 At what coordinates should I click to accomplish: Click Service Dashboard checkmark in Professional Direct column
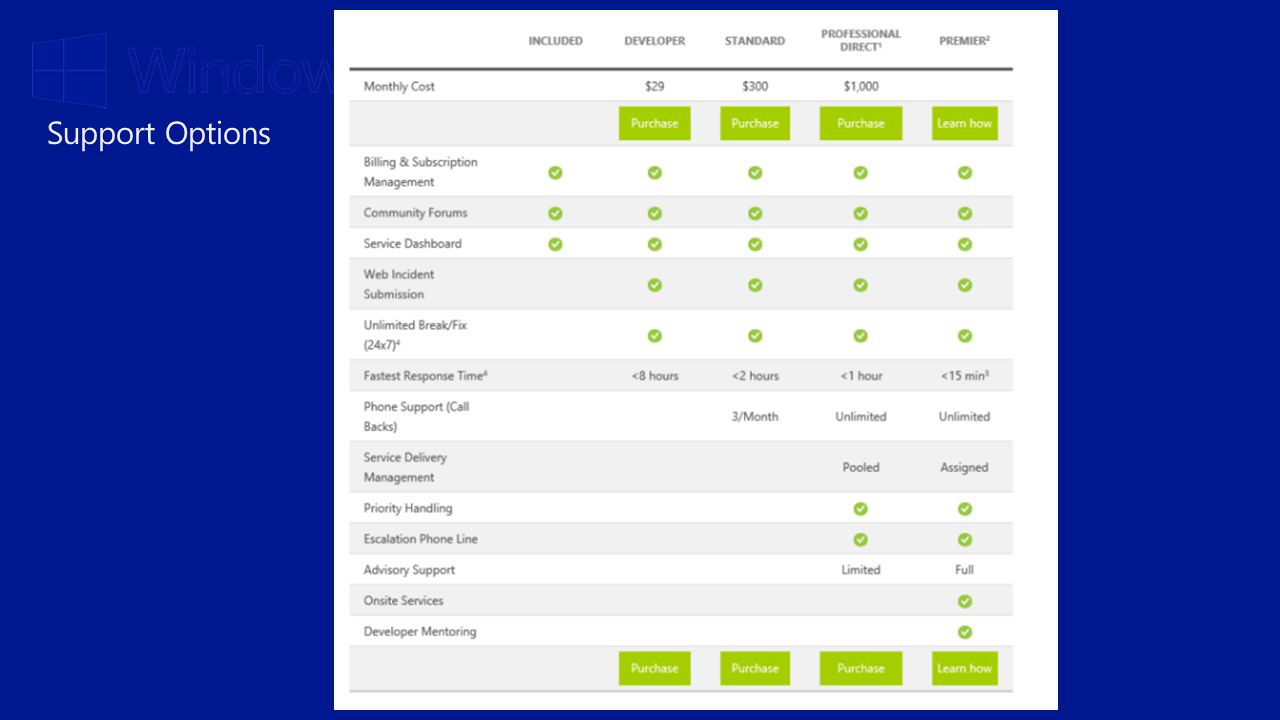860,244
